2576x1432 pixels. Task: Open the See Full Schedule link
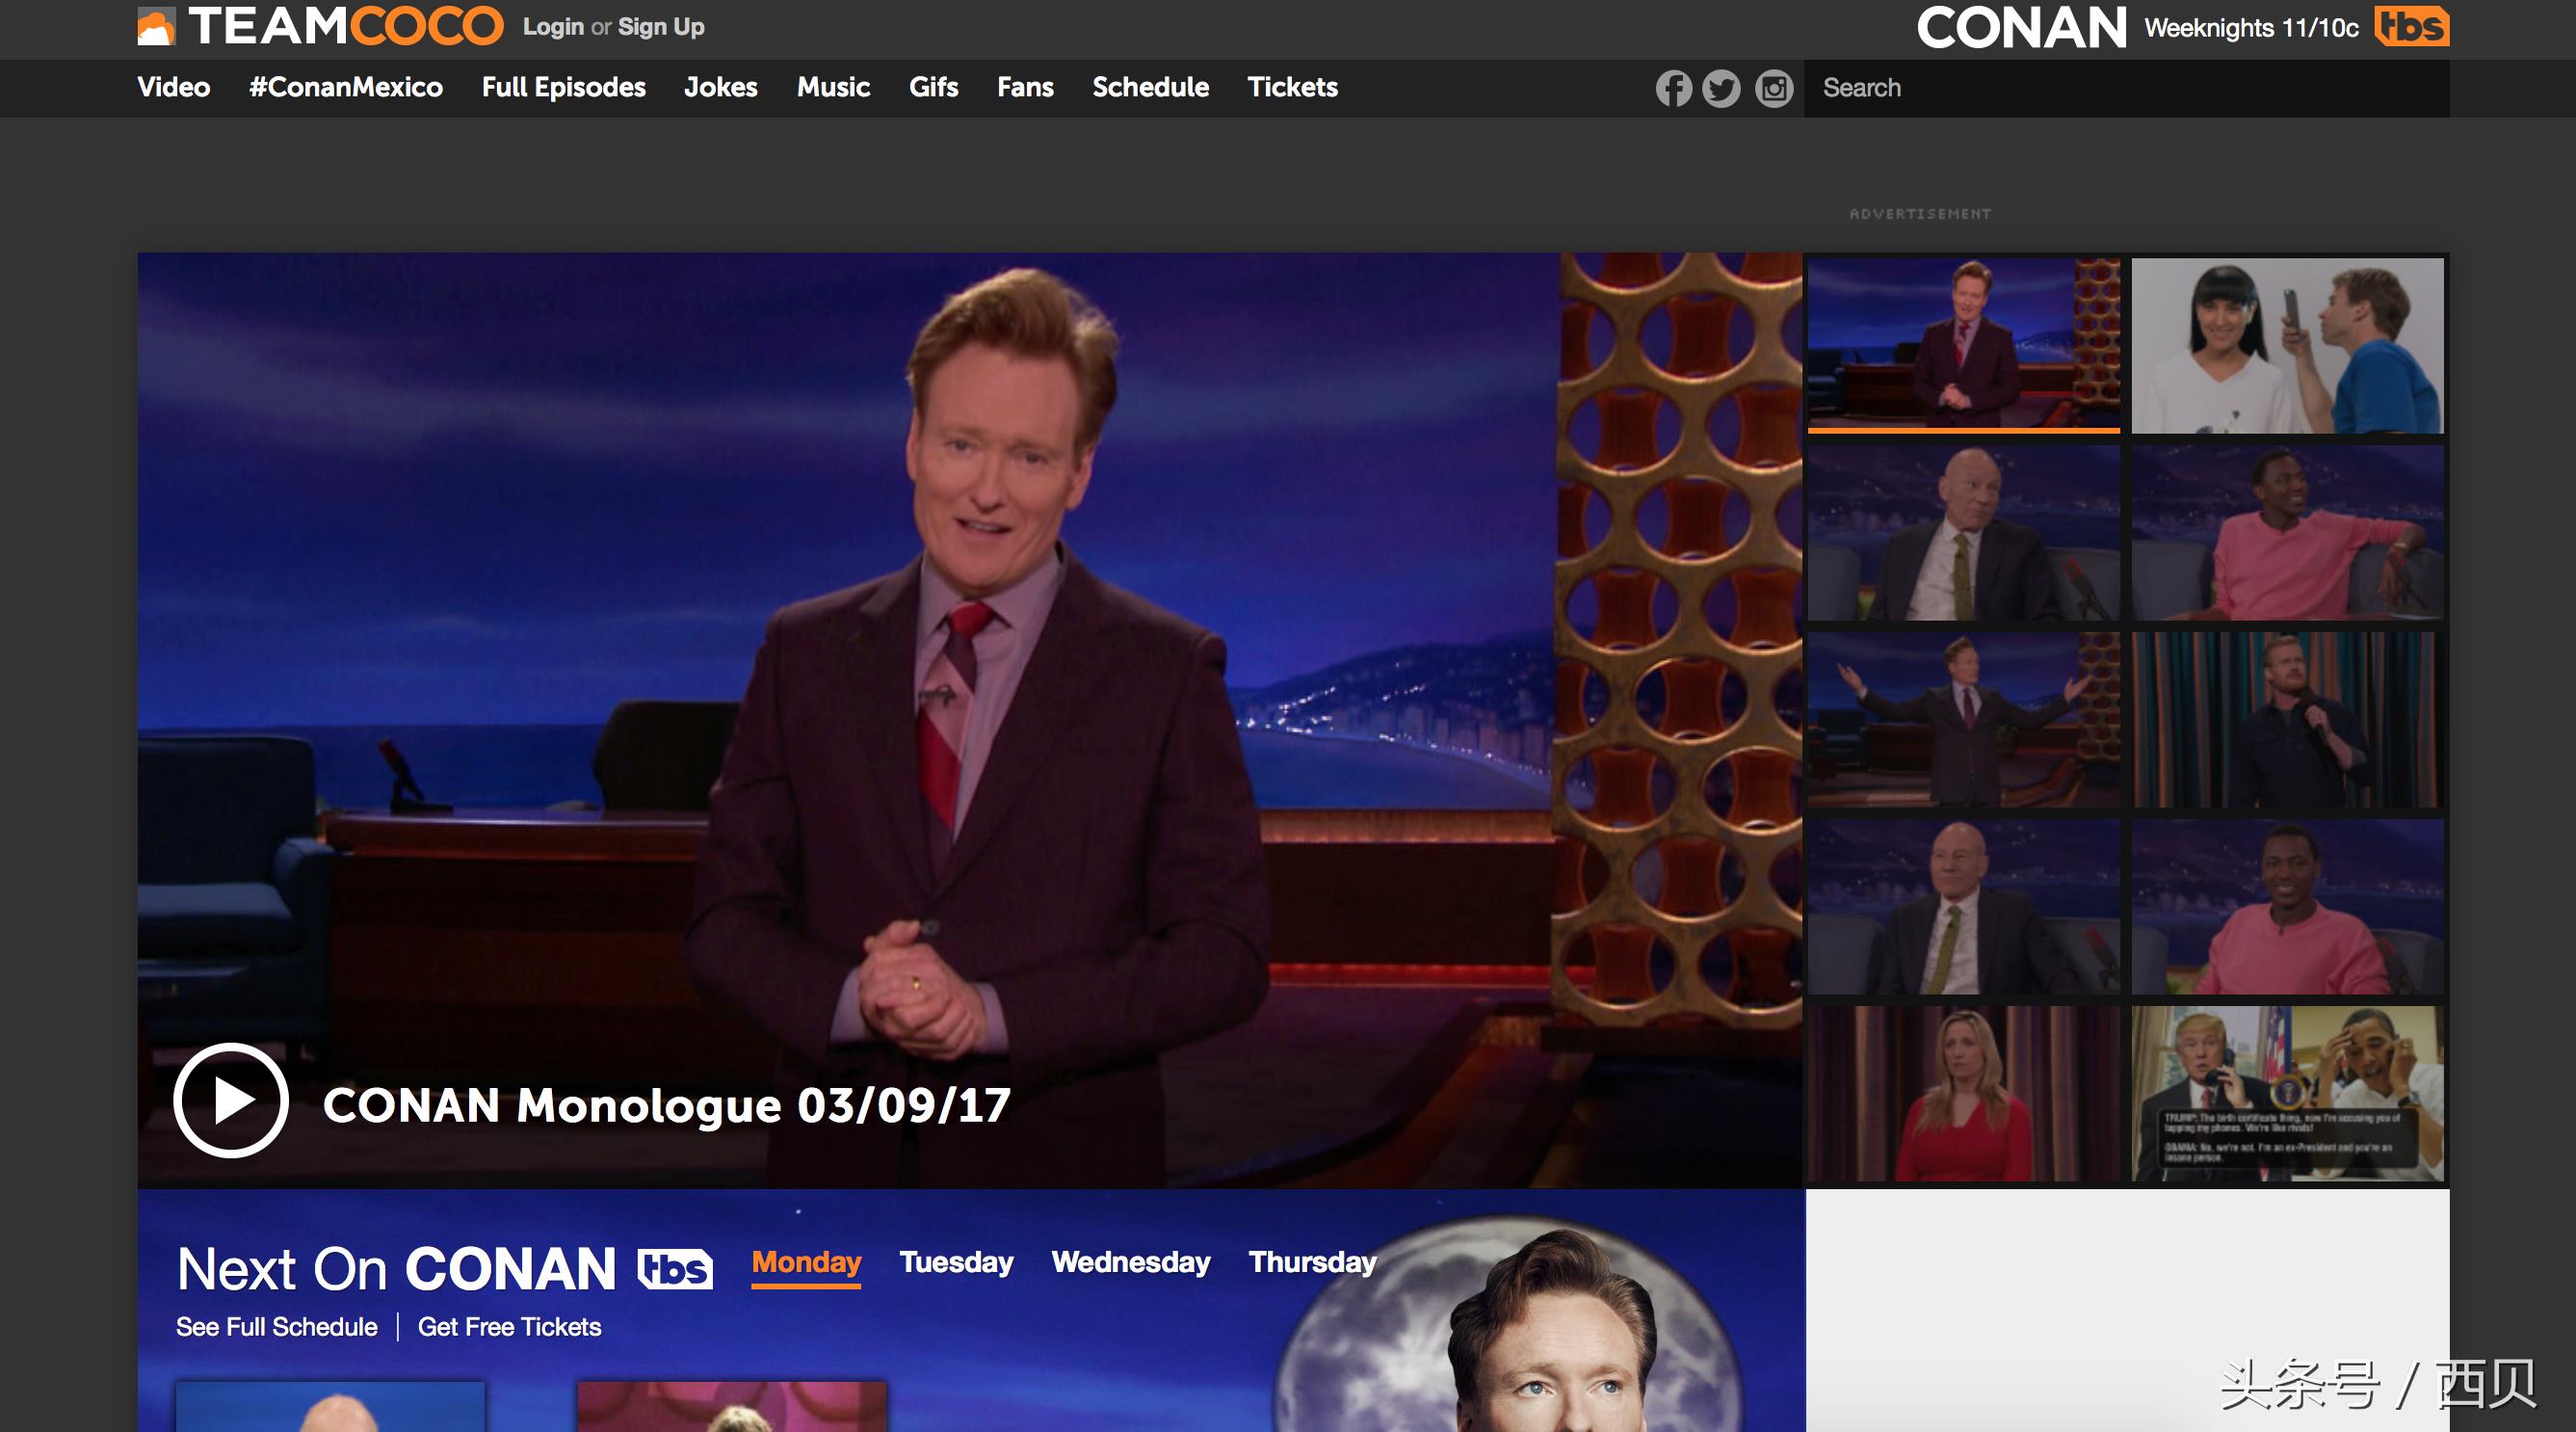pos(277,1327)
